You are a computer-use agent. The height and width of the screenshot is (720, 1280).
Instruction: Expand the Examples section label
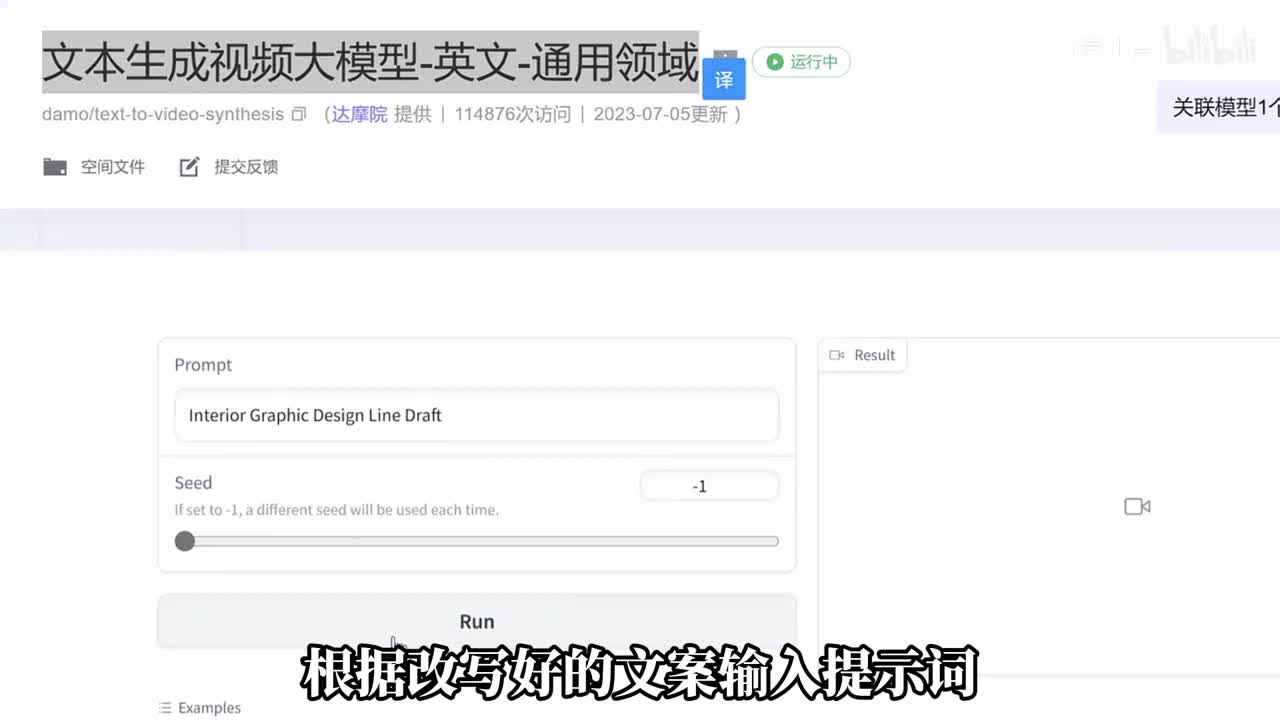209,708
